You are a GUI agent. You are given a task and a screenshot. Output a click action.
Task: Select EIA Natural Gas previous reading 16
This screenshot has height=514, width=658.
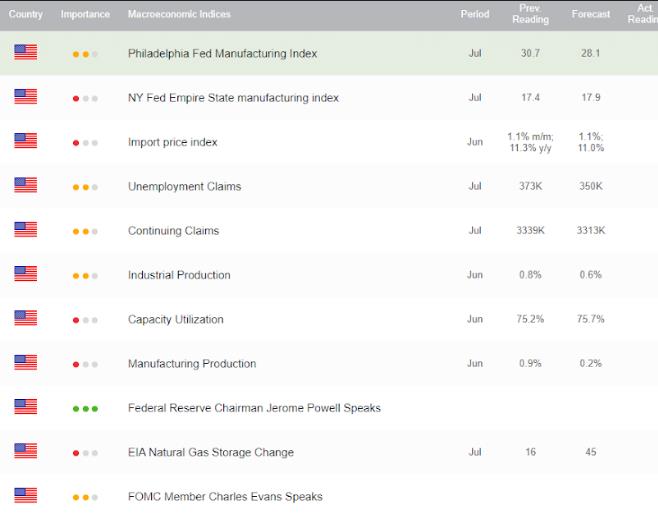point(530,452)
